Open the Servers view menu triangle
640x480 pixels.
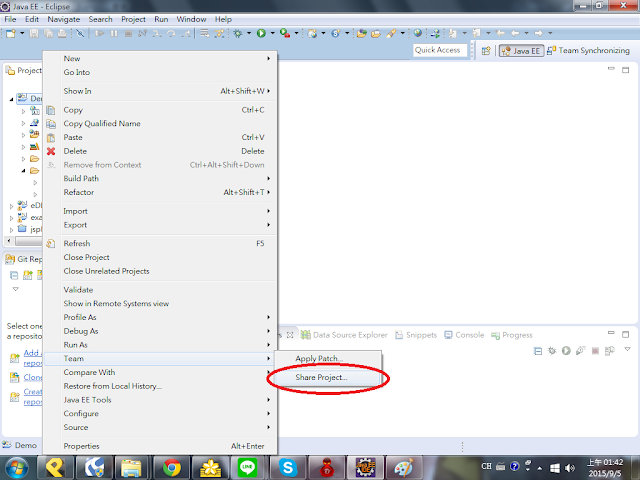(x=627, y=349)
